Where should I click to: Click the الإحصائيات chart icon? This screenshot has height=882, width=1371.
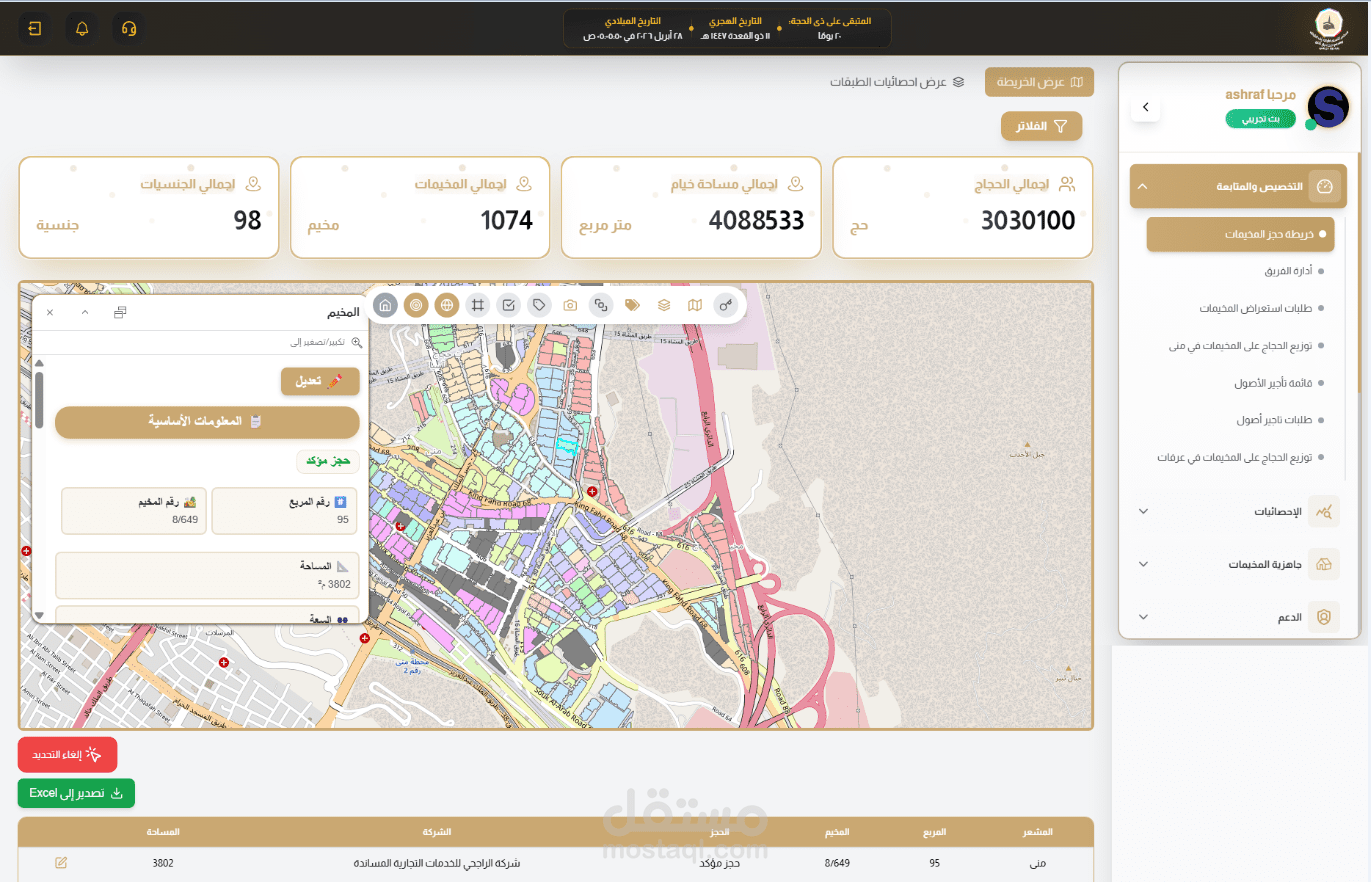1324,511
